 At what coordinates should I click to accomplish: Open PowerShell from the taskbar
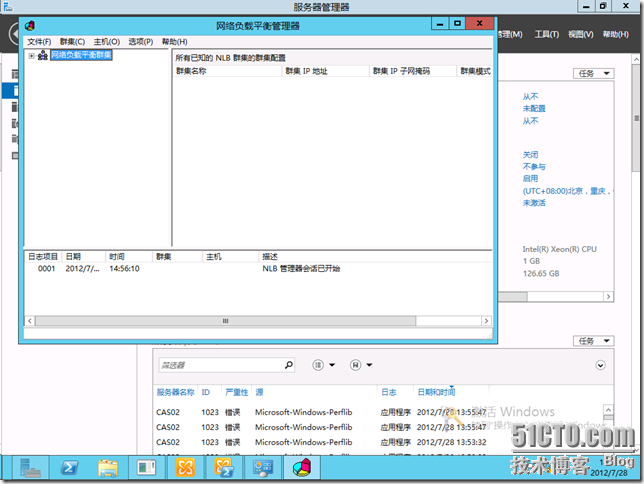click(69, 468)
